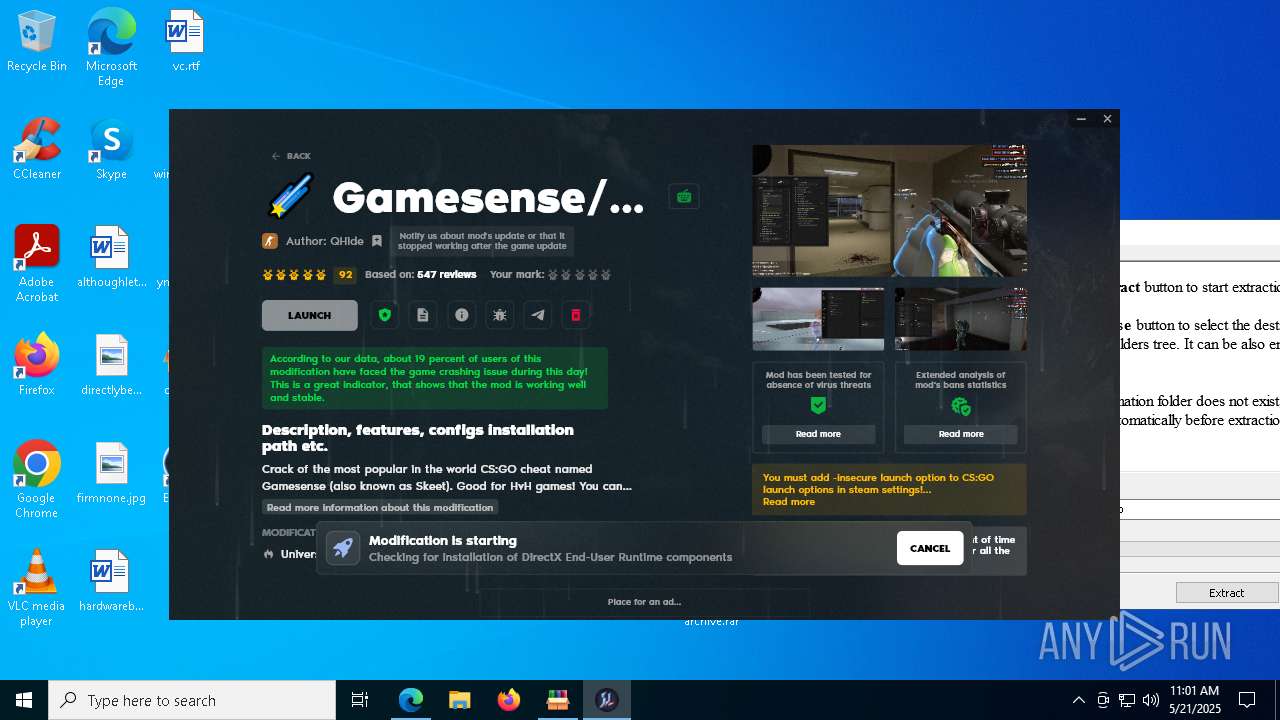
Task: Open Adobe Acrobat desktop shortcut
Action: point(37,264)
